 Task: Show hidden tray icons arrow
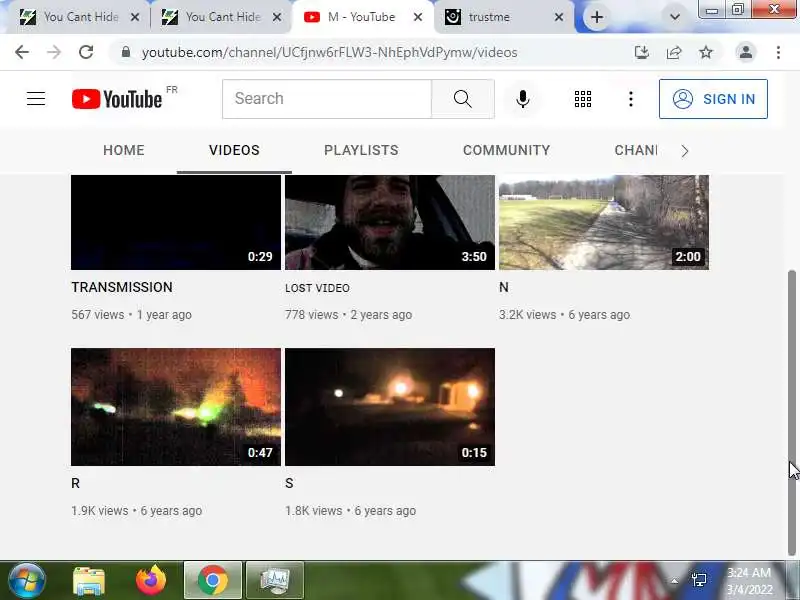pyautogui.click(x=674, y=581)
